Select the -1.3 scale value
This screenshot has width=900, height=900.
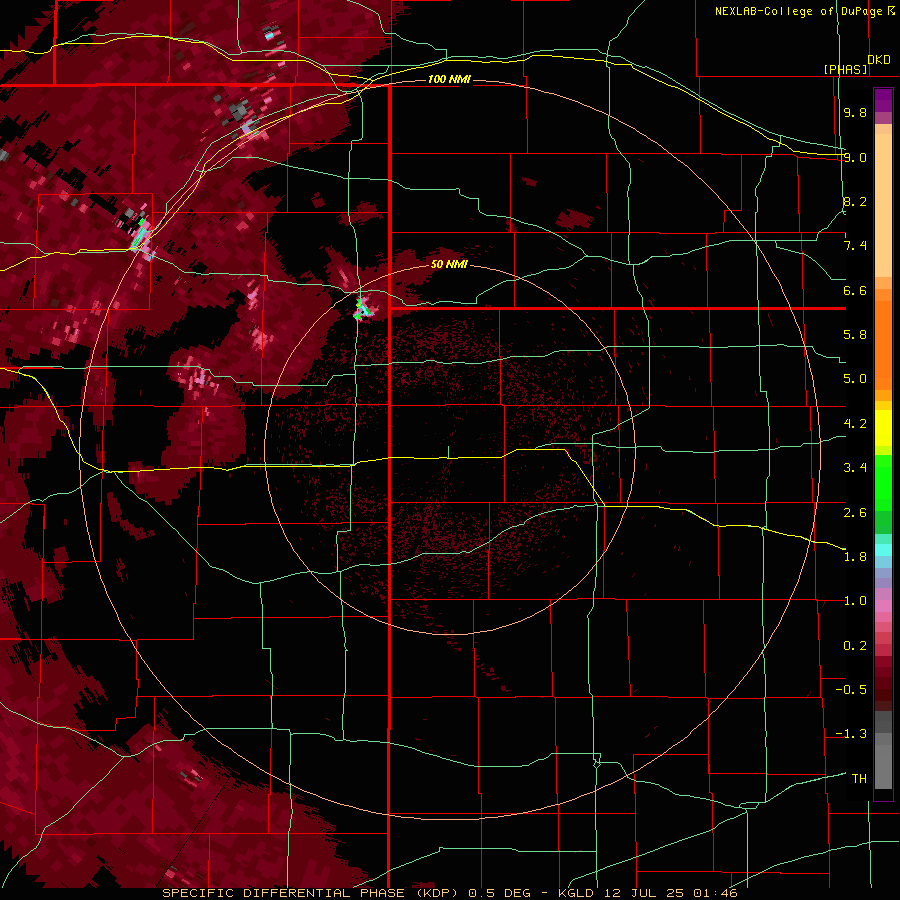pos(851,734)
